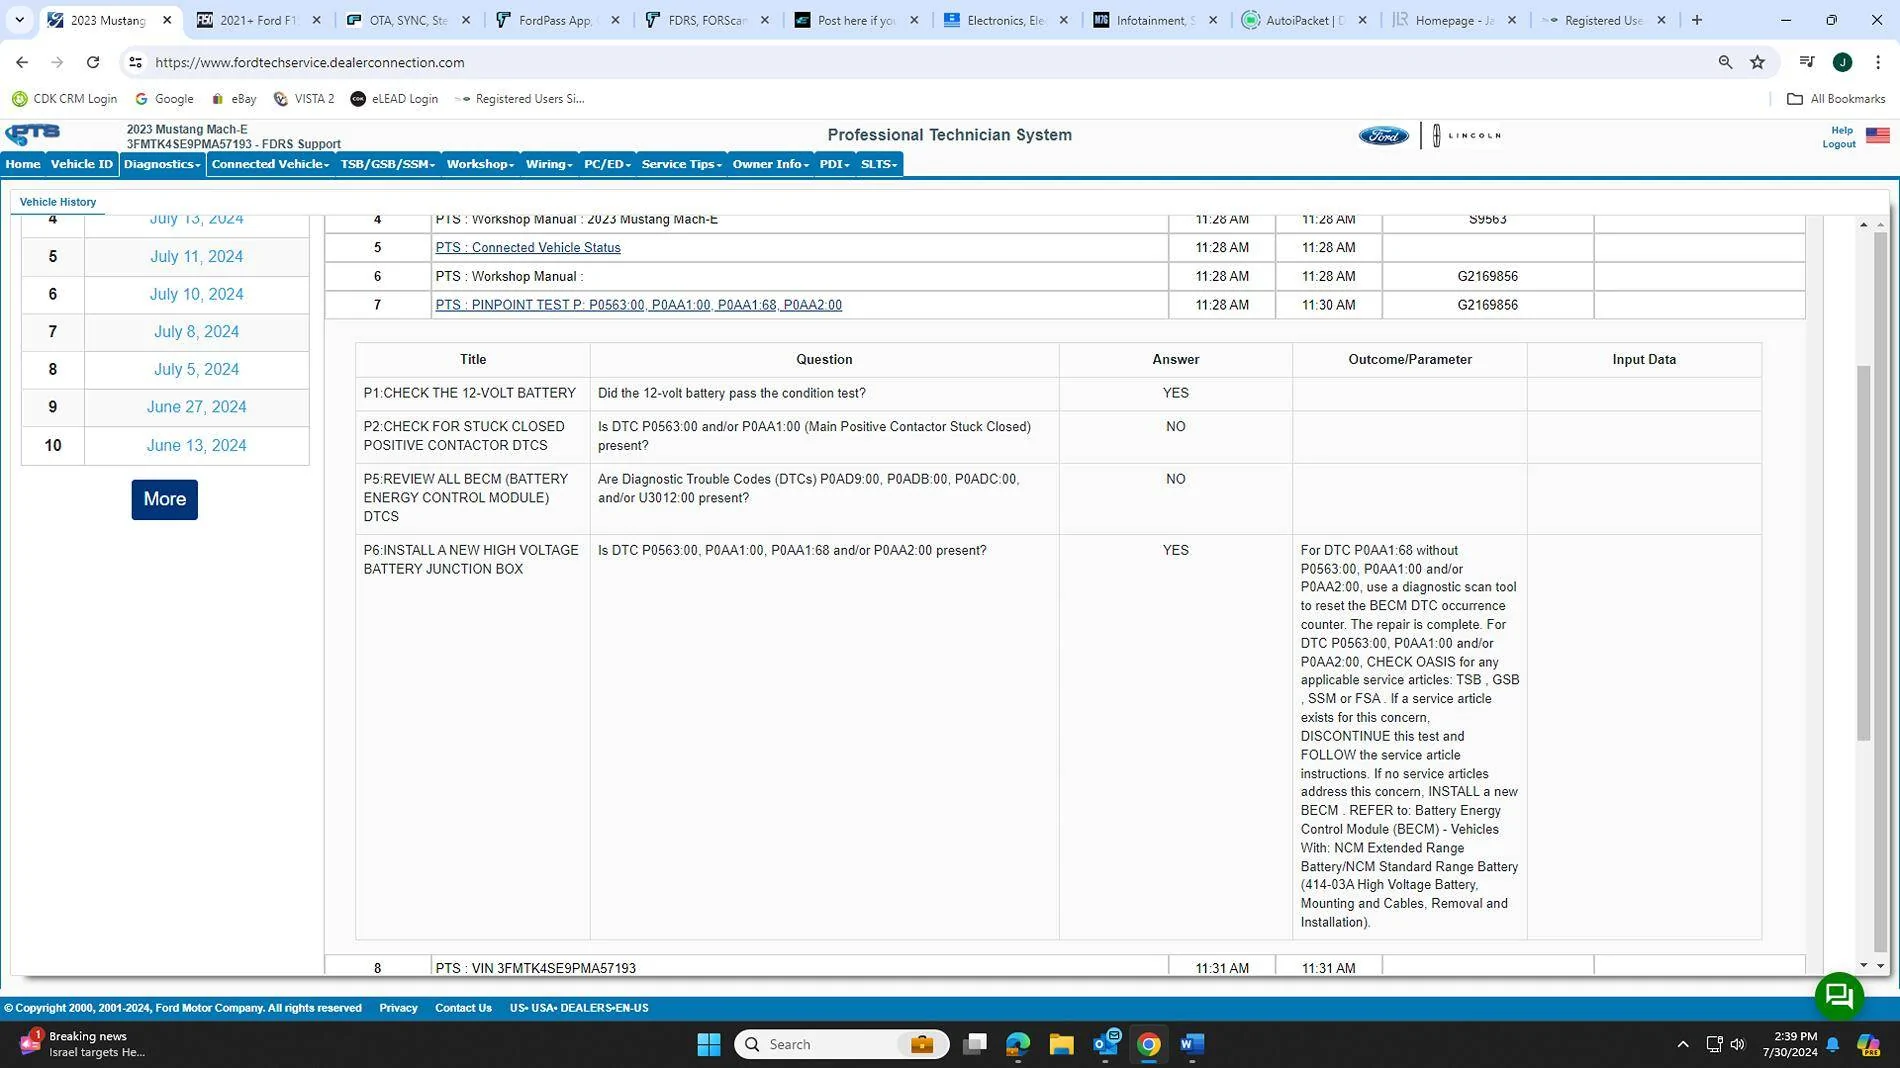The height and width of the screenshot is (1068, 1900).
Task: Click the Windows taskbar Search box
Action: tap(841, 1045)
